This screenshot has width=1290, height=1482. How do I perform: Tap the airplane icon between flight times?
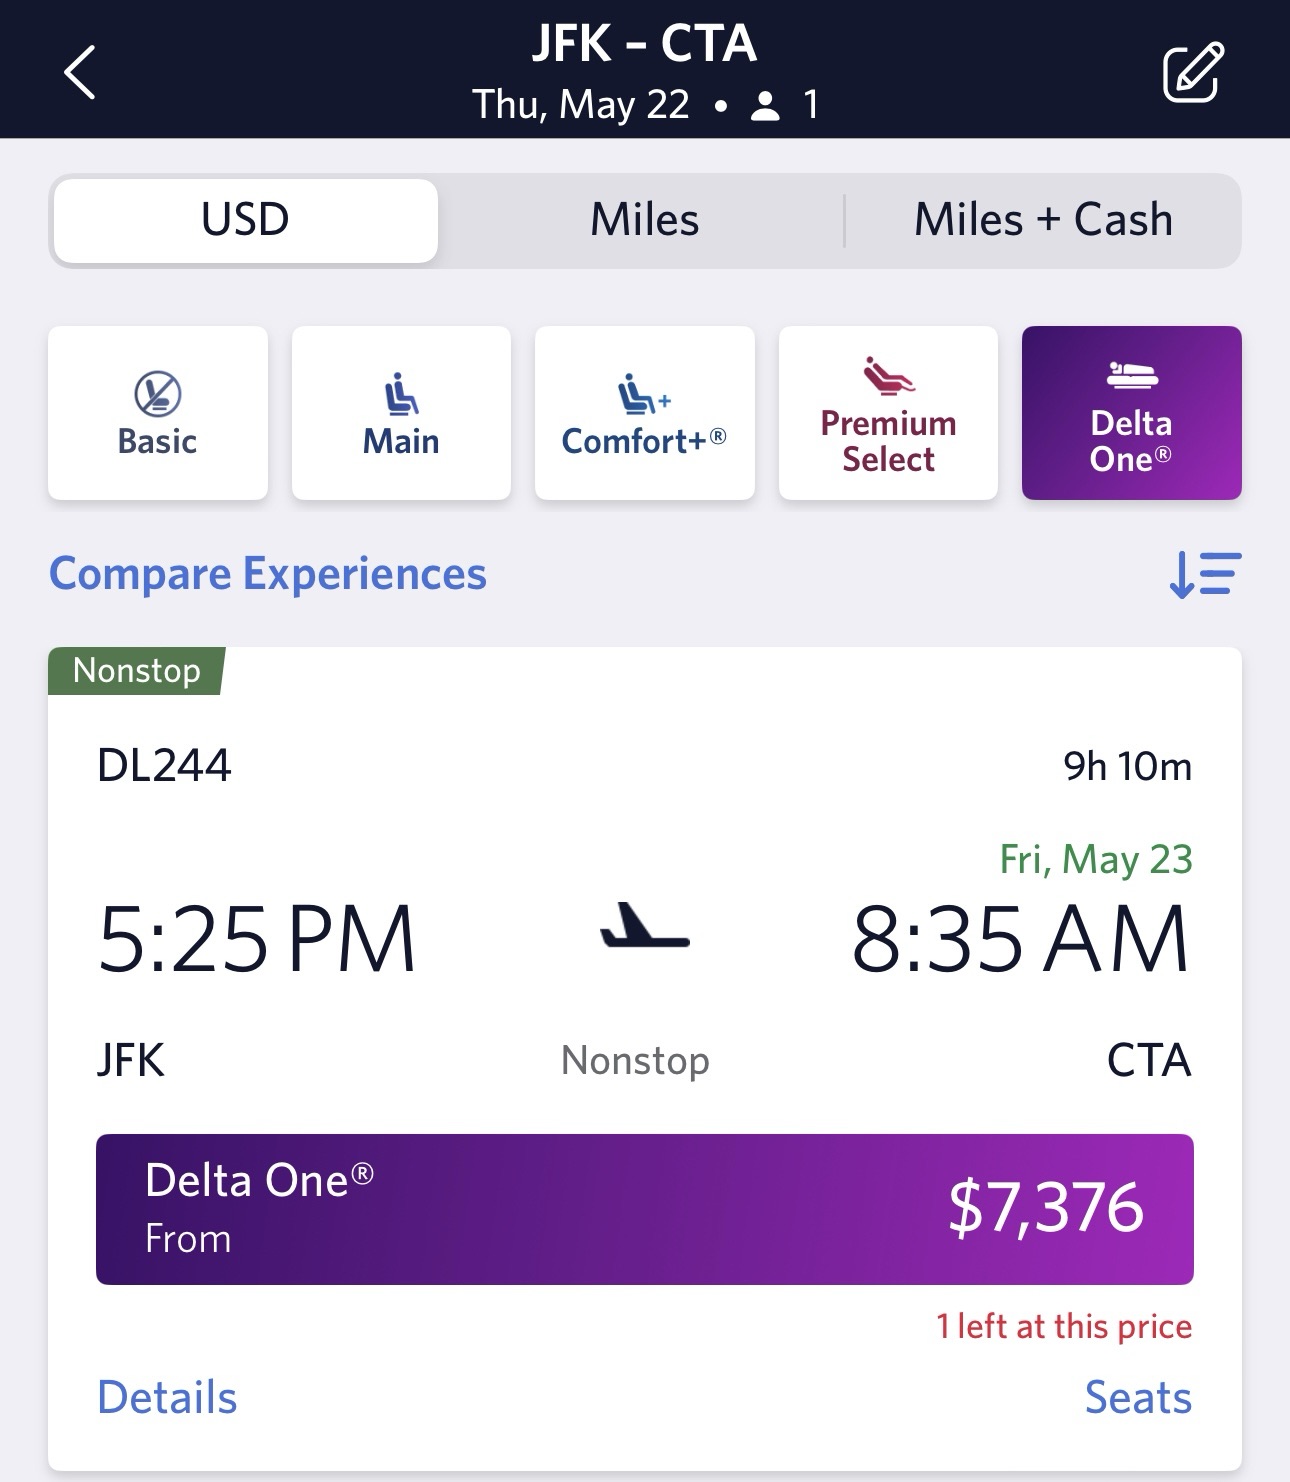[644, 927]
